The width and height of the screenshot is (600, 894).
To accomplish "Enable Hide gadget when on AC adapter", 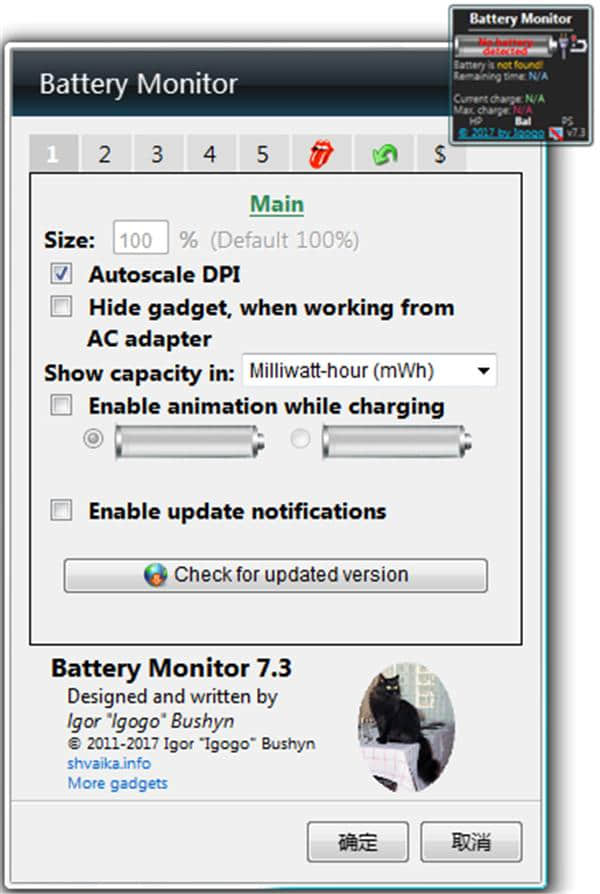I will pyautogui.click(x=62, y=307).
